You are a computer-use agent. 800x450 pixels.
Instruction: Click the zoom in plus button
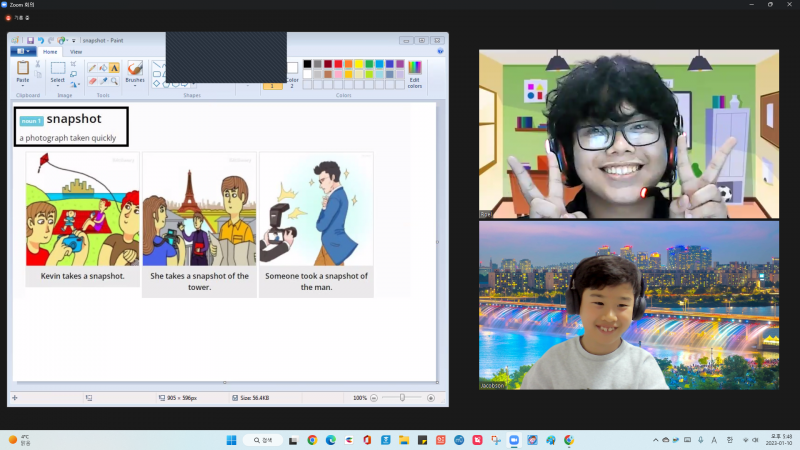430,397
